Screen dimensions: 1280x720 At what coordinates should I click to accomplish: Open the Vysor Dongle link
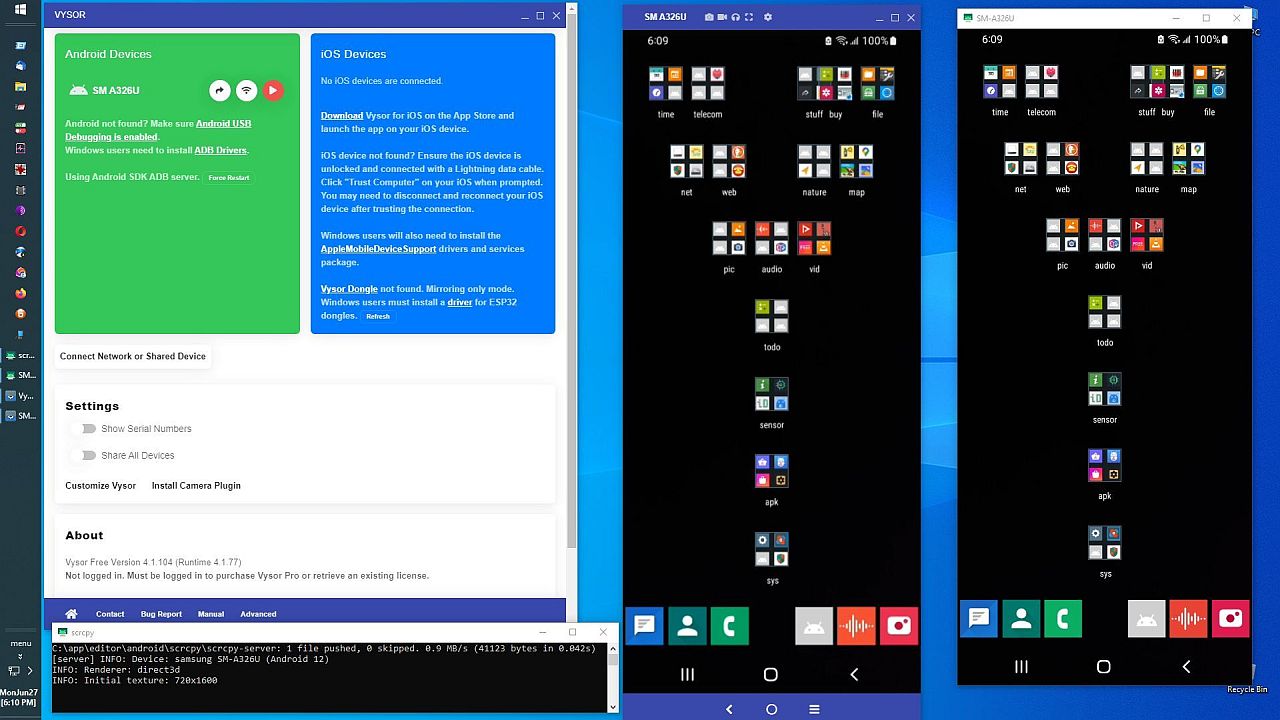(x=349, y=289)
